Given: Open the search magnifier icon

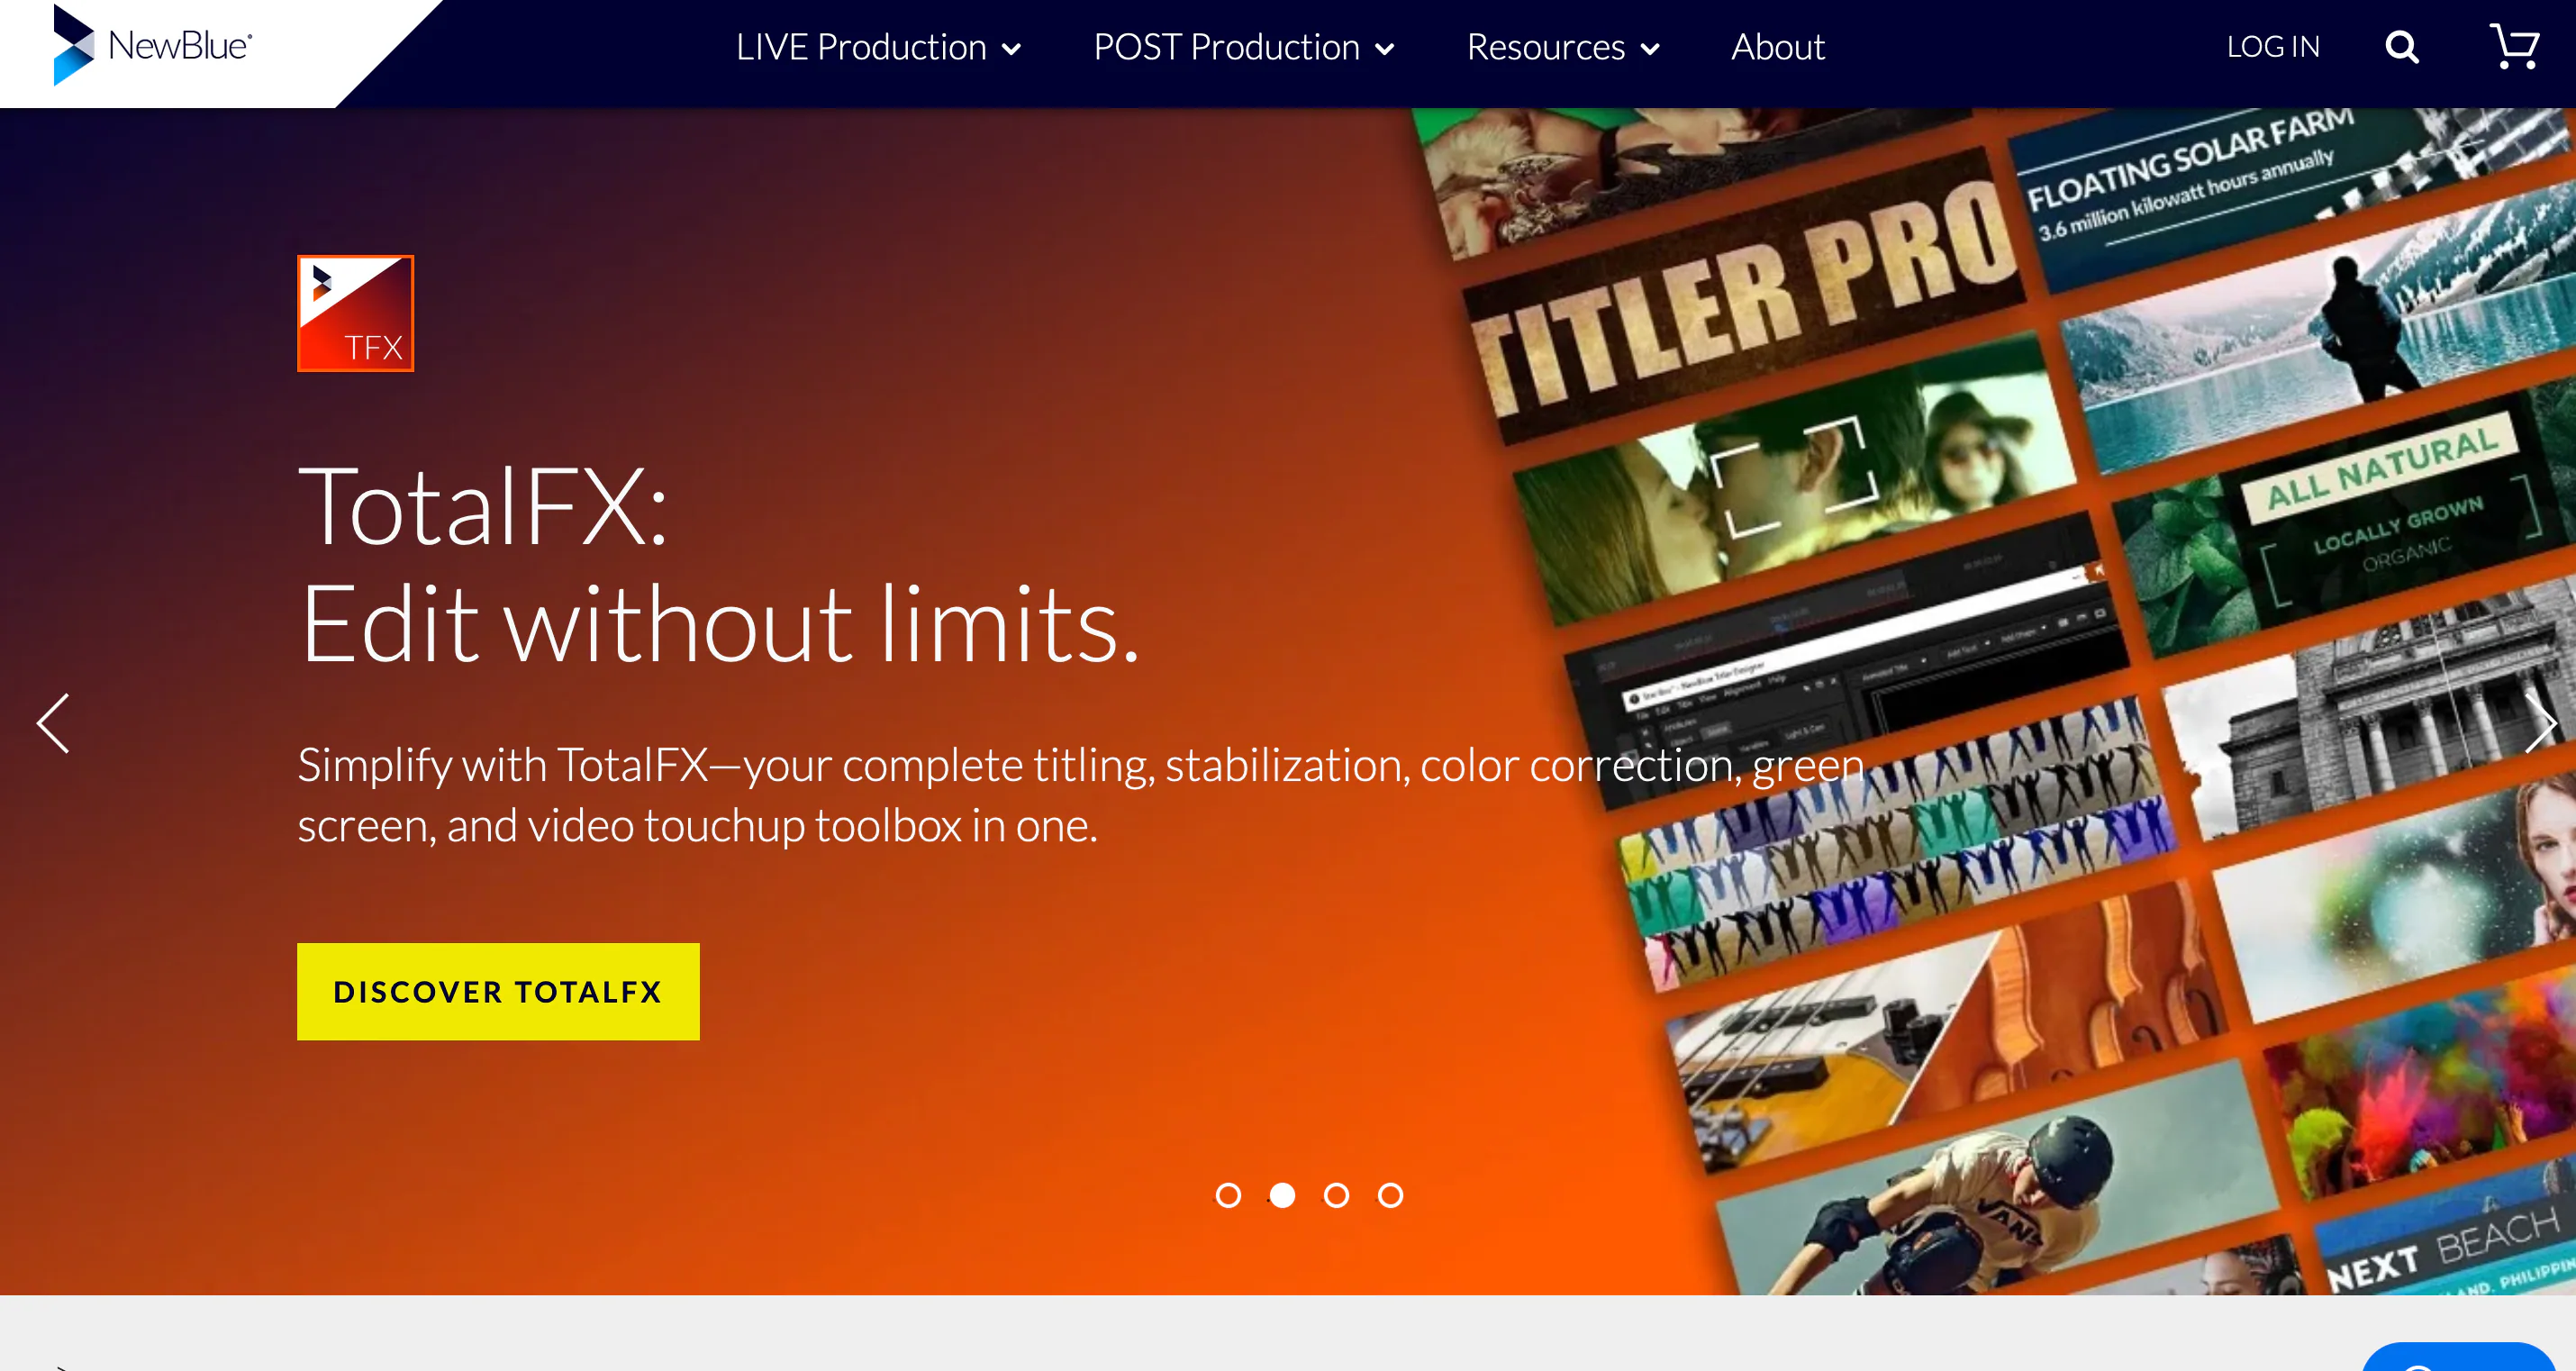Looking at the screenshot, I should [2402, 47].
